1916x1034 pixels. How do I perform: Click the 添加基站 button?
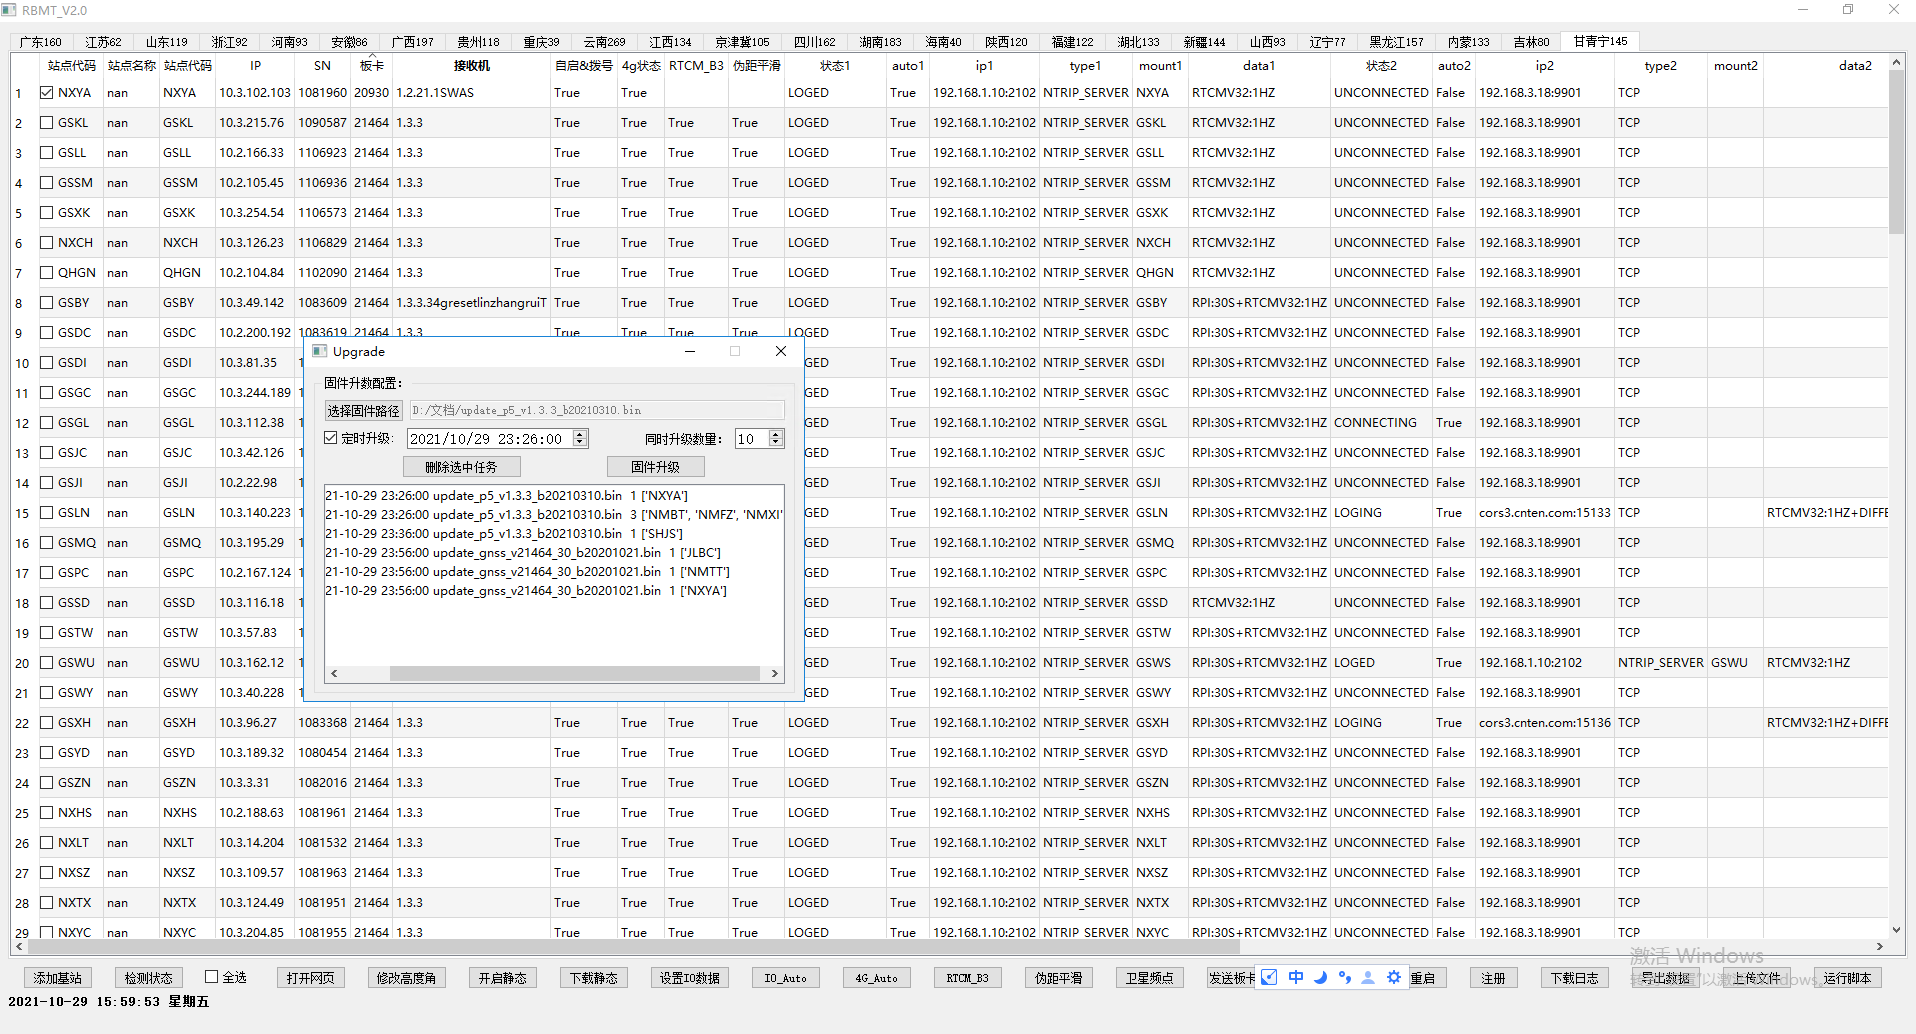58,978
